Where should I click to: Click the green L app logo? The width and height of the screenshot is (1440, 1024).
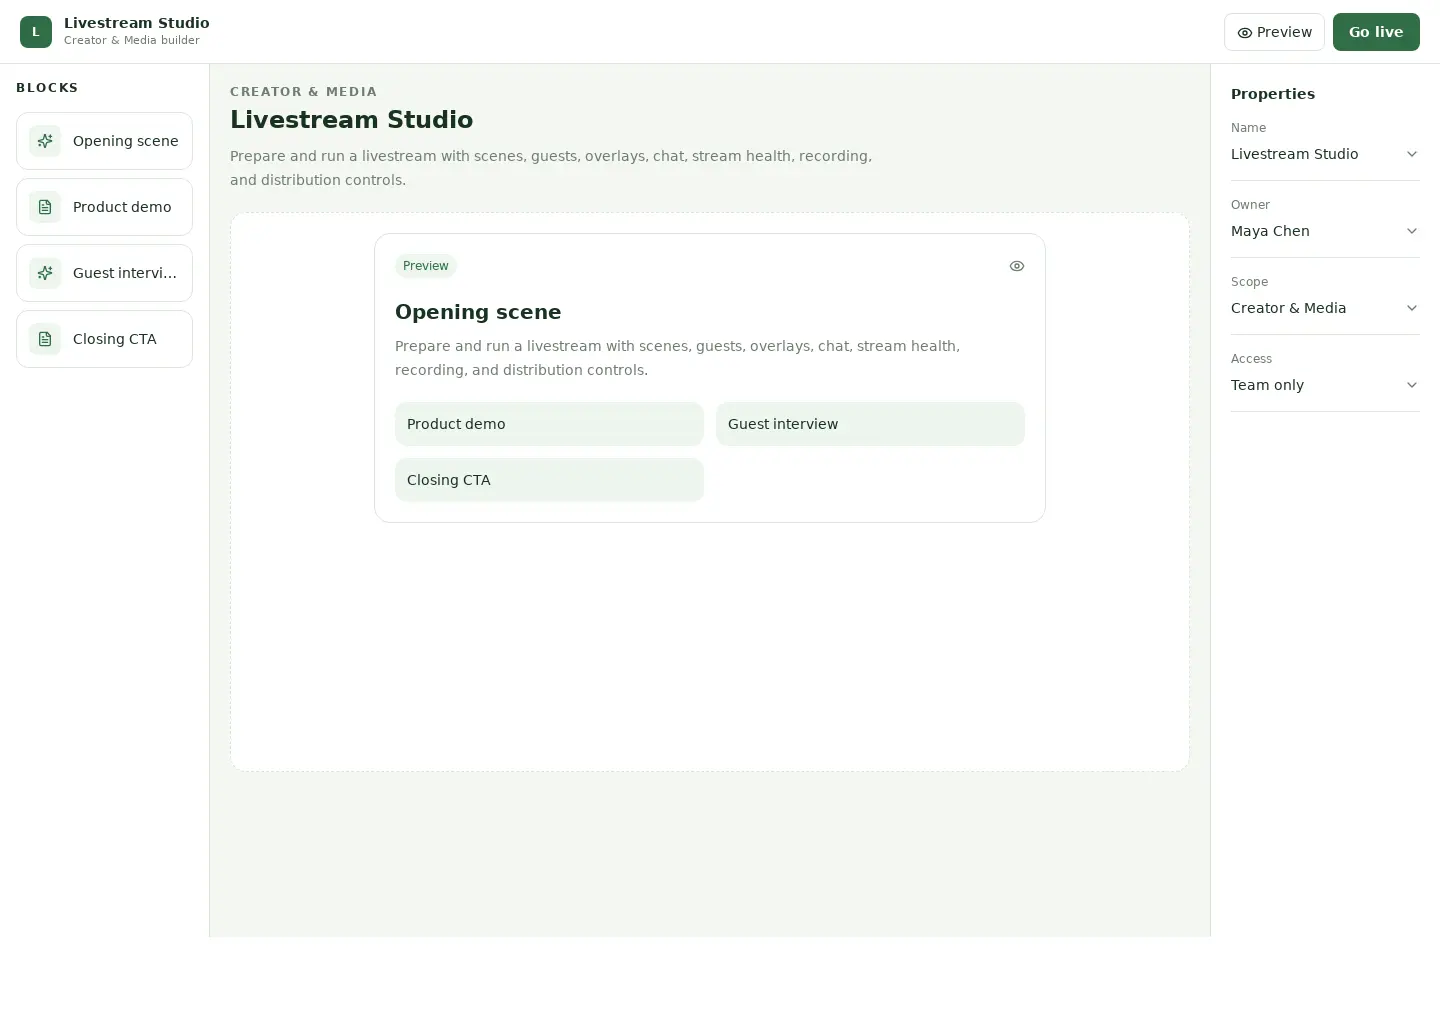click(x=36, y=32)
